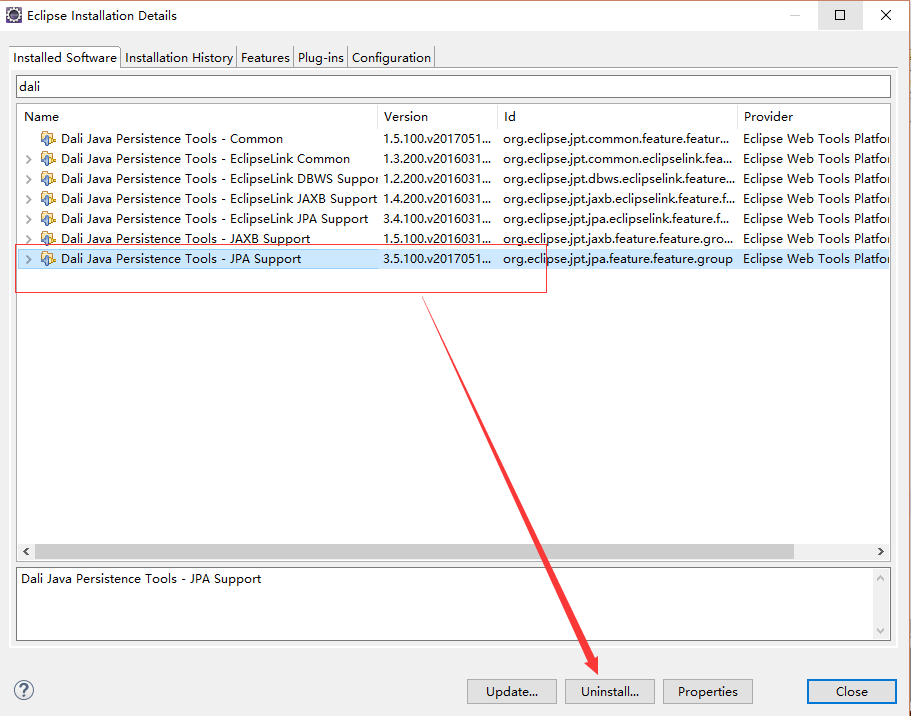This screenshot has width=911, height=716.
Task: Click the org.eclipse.jpt.jpa.feature.feature.group id
Action: point(618,259)
